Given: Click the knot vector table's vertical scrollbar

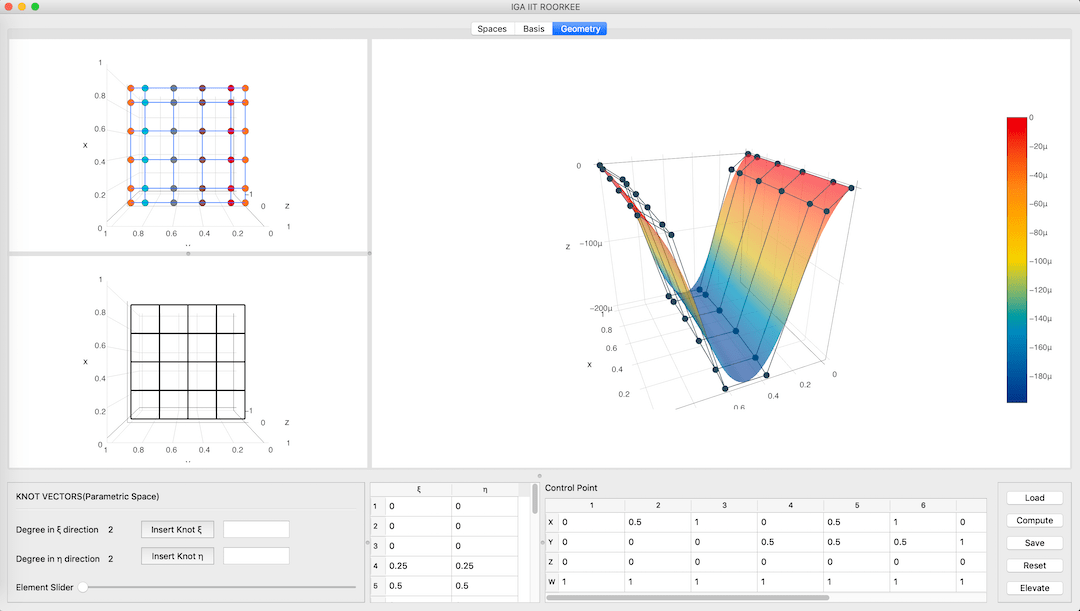Looking at the screenshot, I should [x=535, y=498].
